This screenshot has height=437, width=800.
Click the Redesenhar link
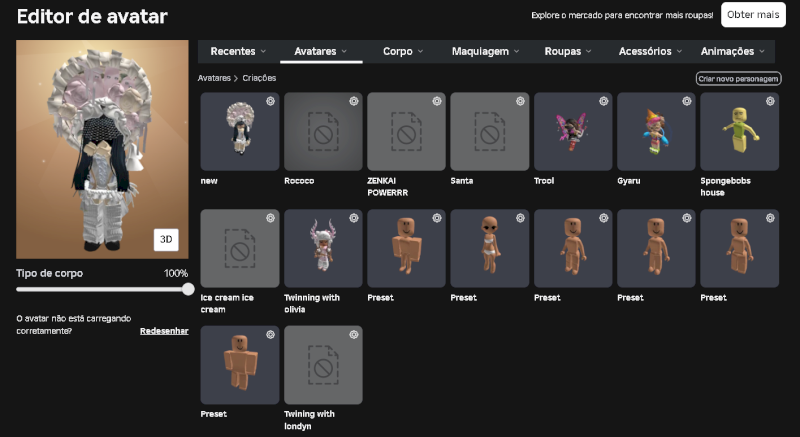coord(164,331)
